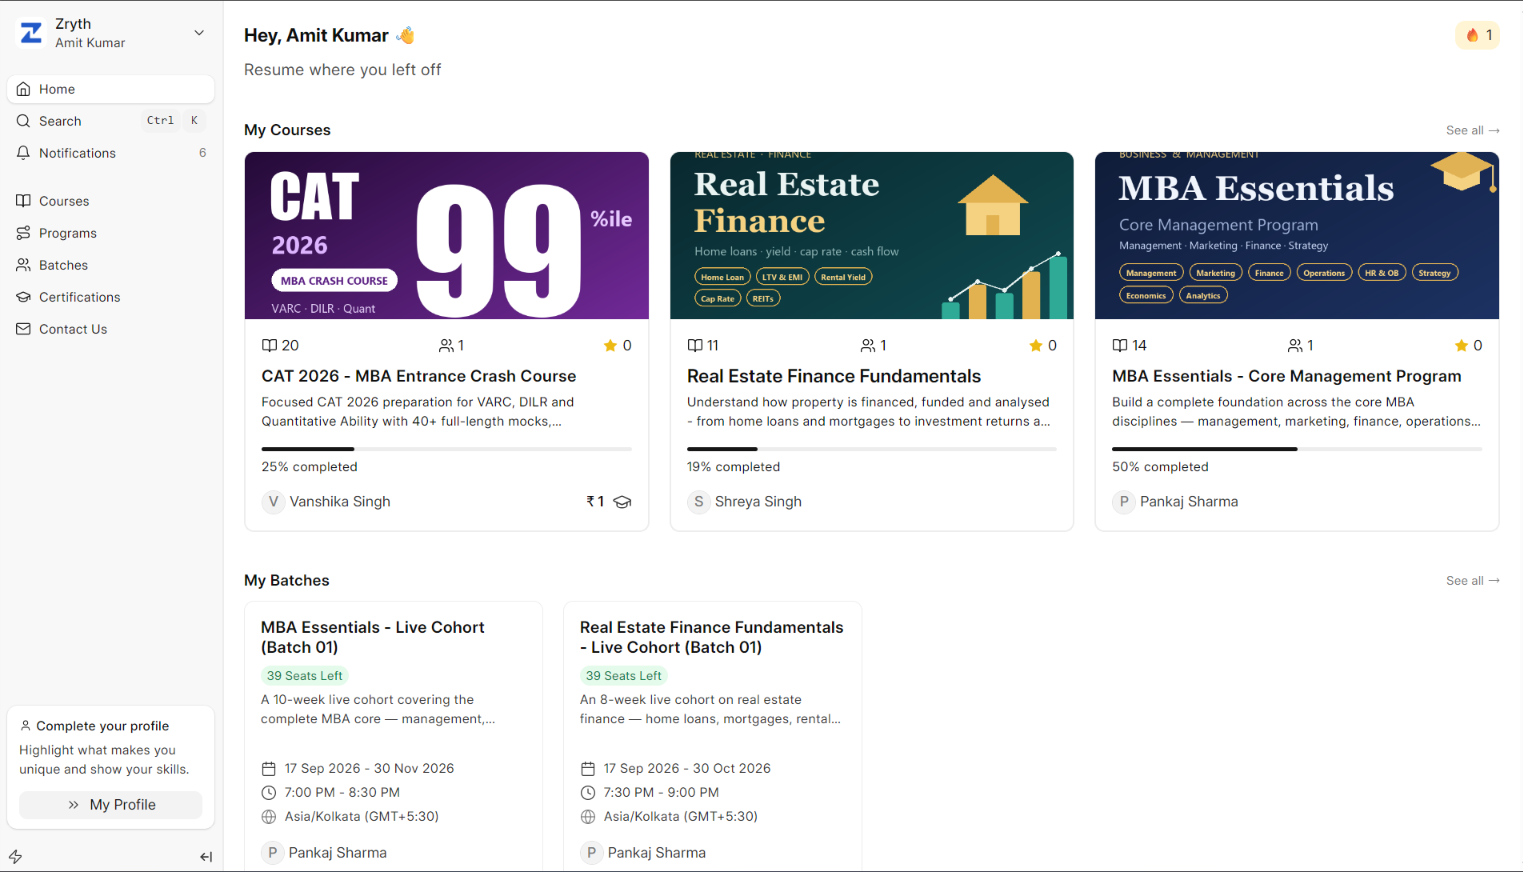
Task: Click the streak flame badge
Action: tap(1477, 35)
